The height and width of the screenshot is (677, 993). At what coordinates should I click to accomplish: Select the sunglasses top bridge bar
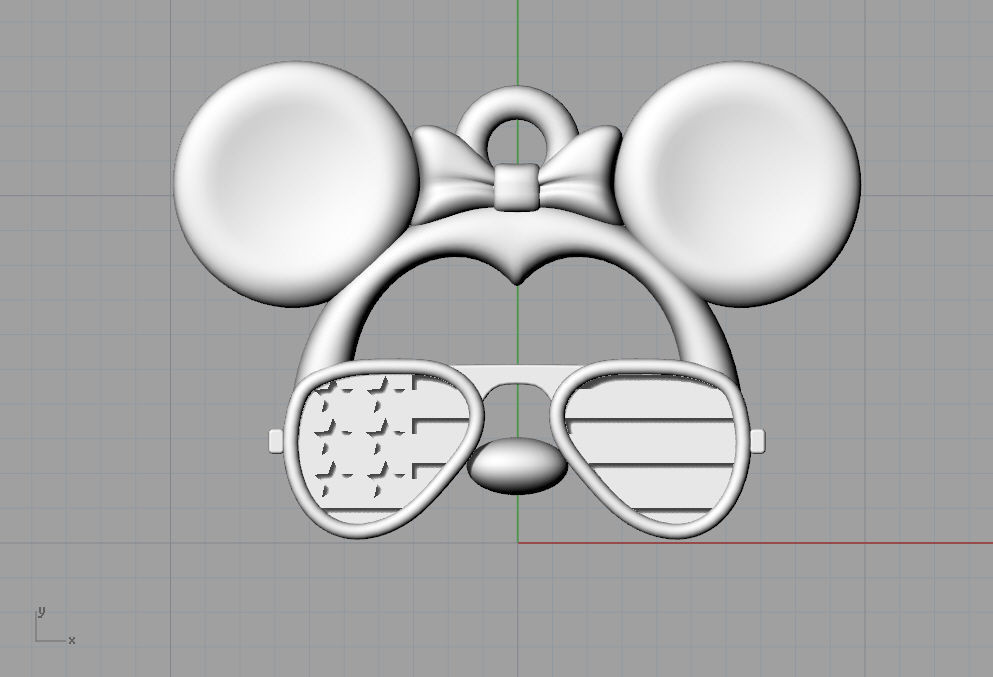[x=517, y=376]
